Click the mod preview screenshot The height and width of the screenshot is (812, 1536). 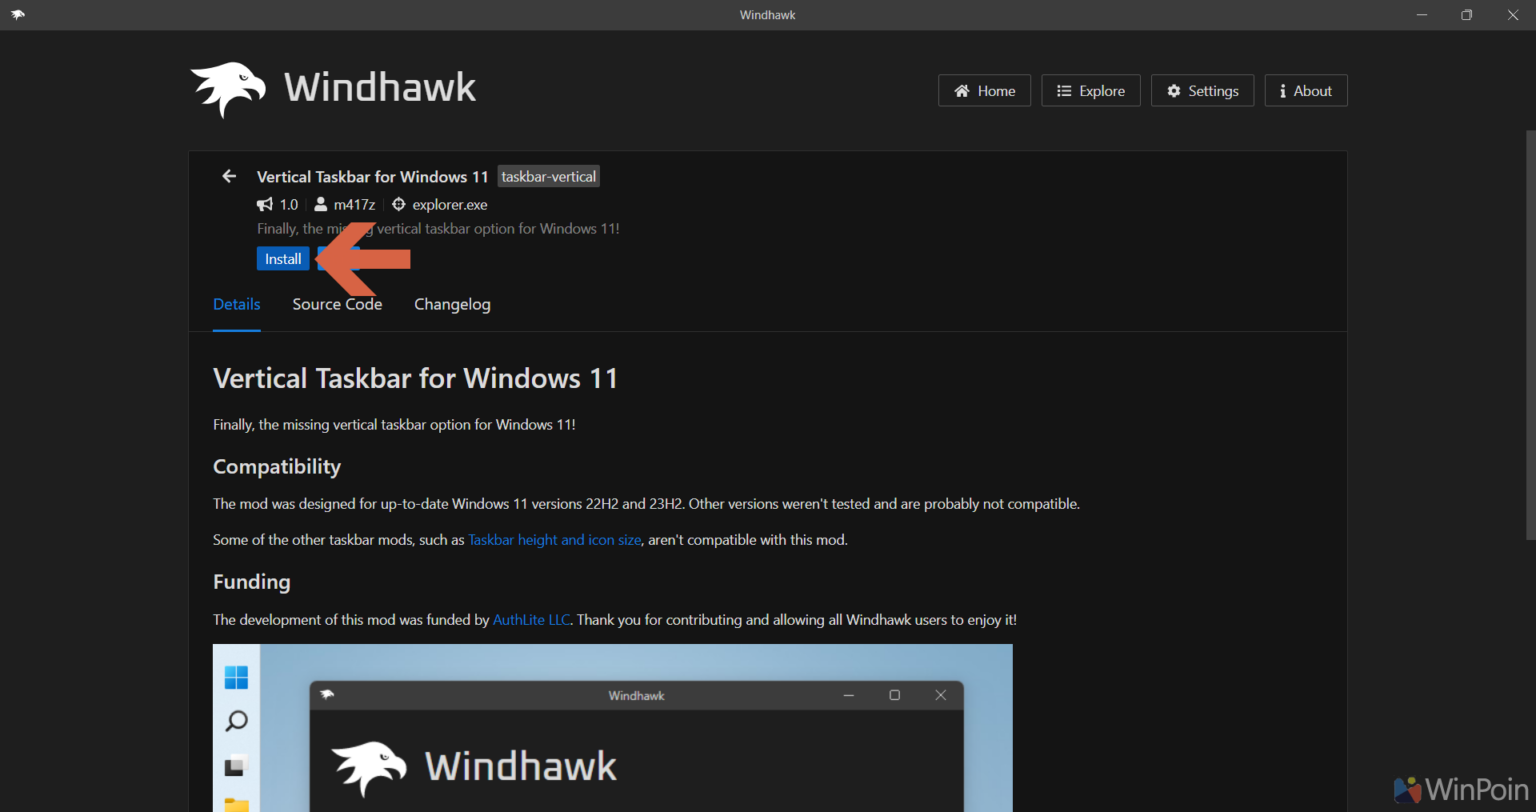click(x=612, y=730)
